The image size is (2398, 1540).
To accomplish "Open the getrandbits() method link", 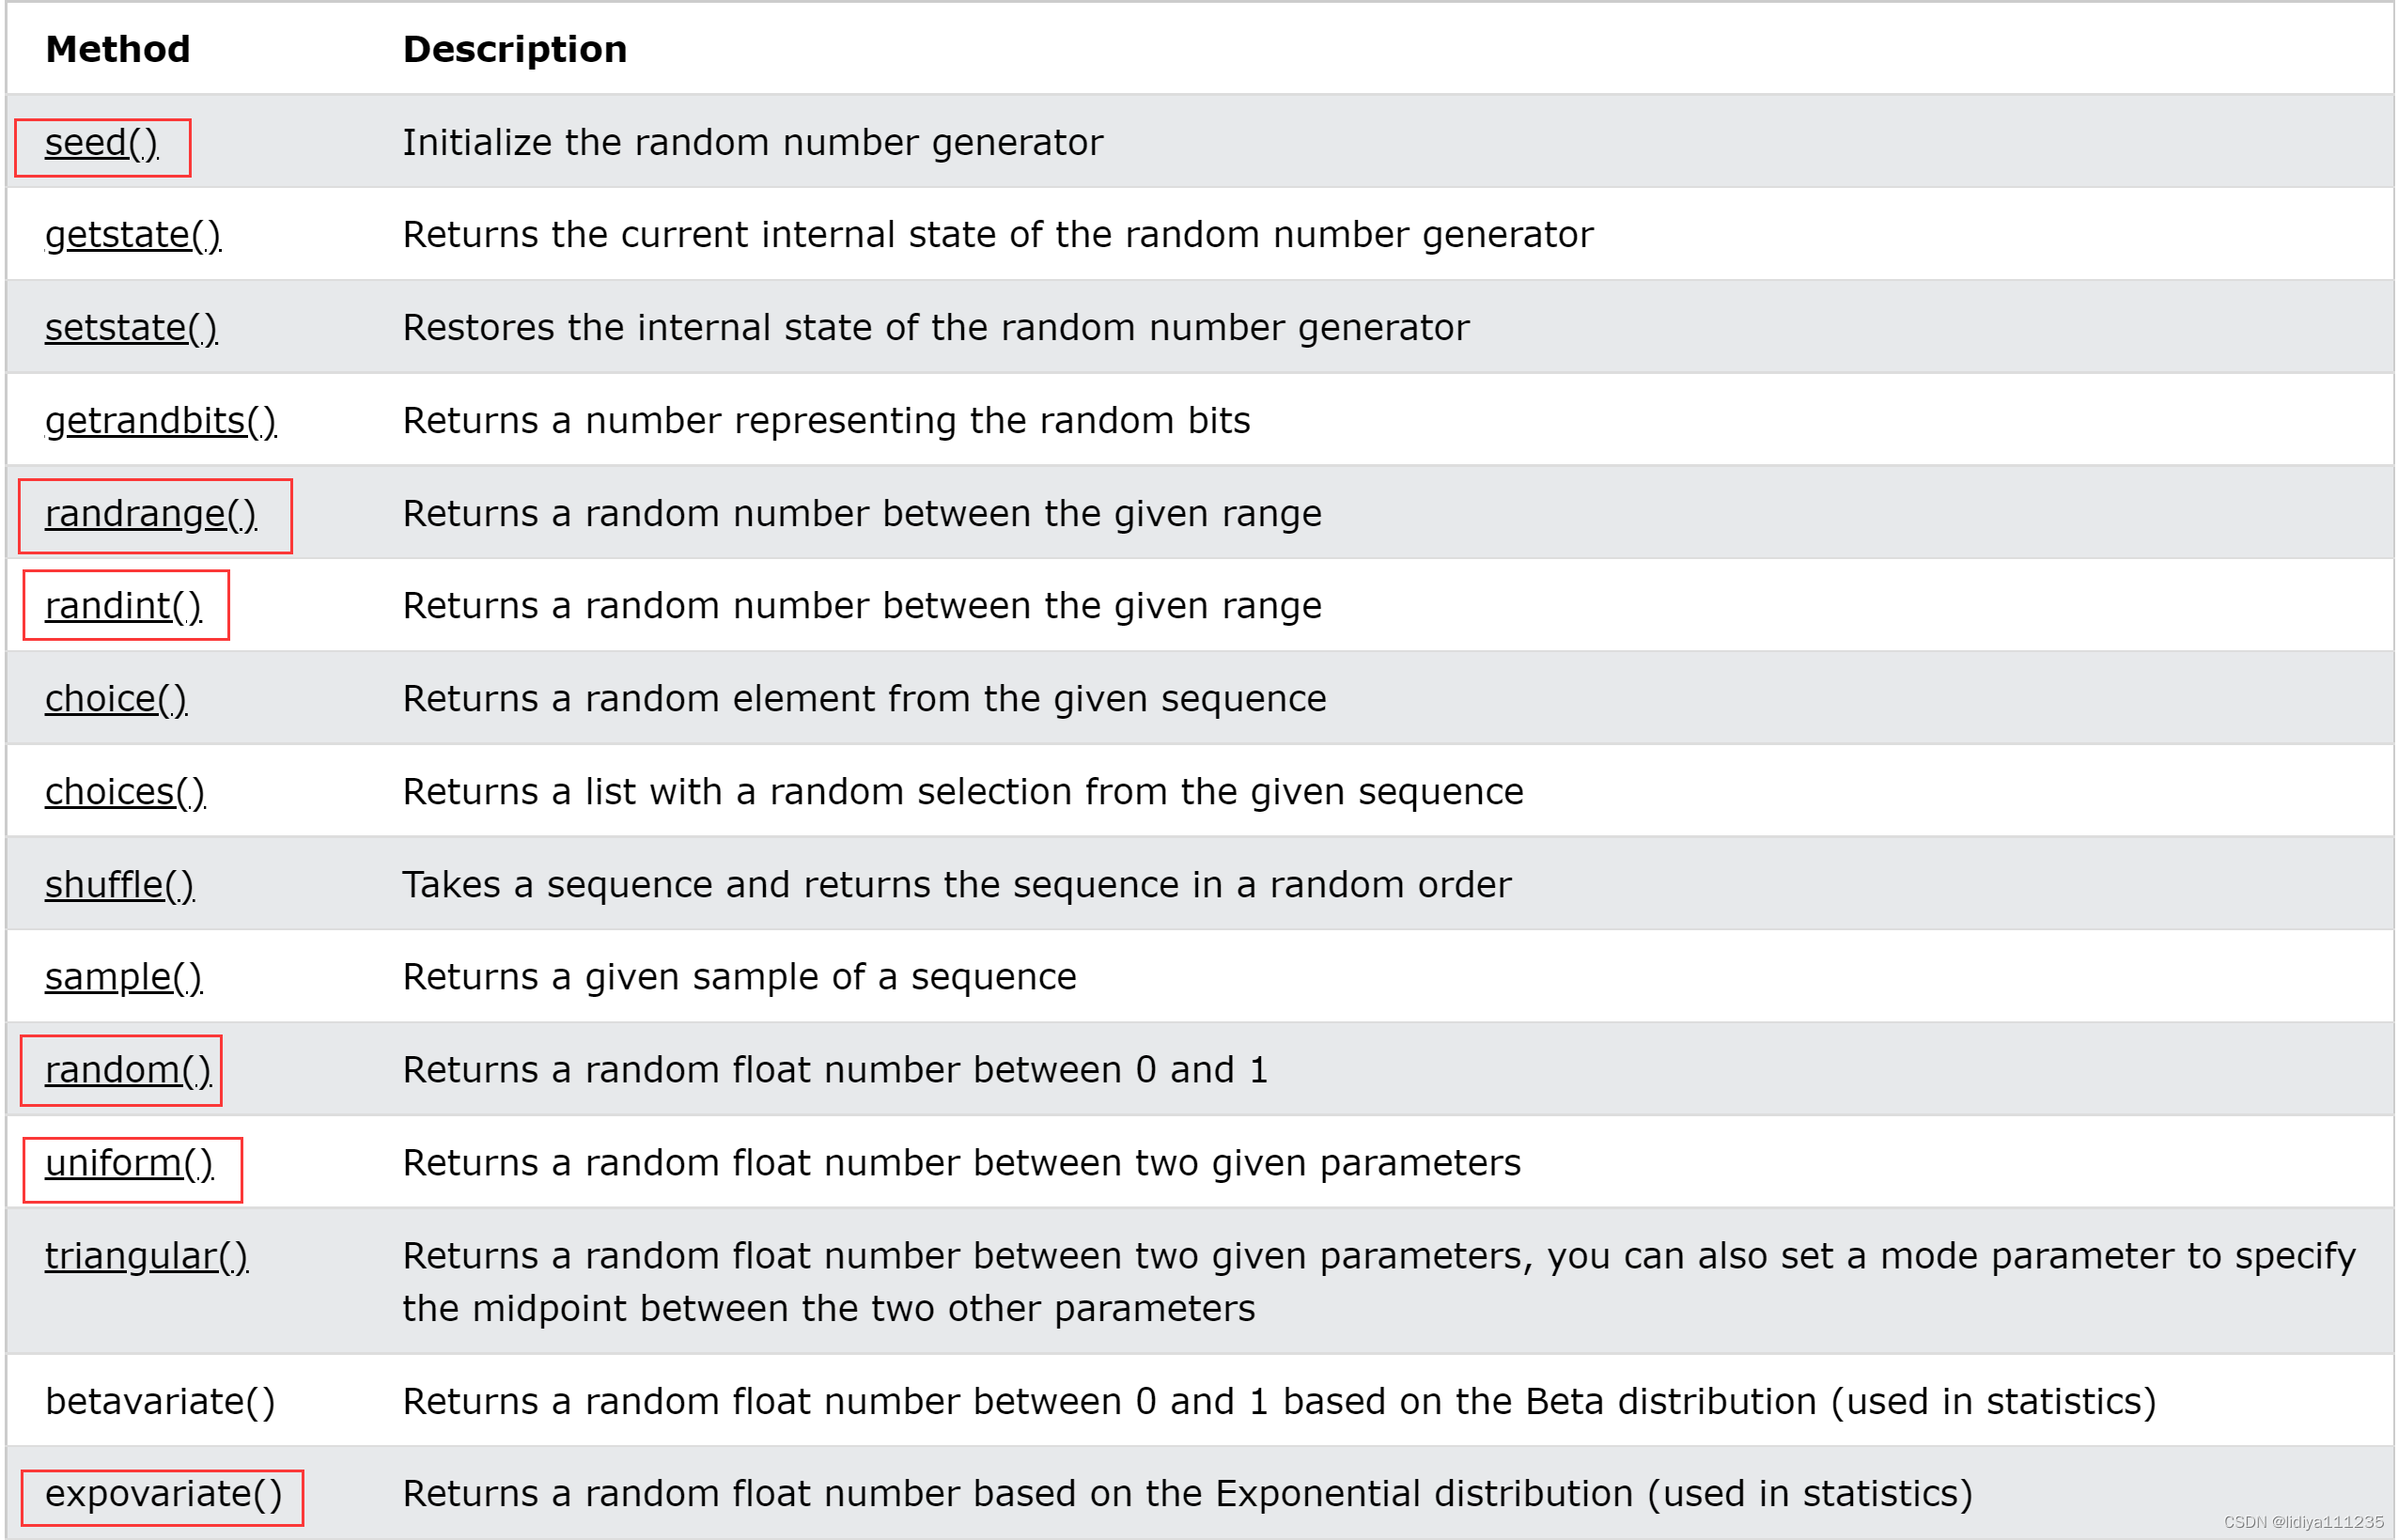I will point(160,421).
